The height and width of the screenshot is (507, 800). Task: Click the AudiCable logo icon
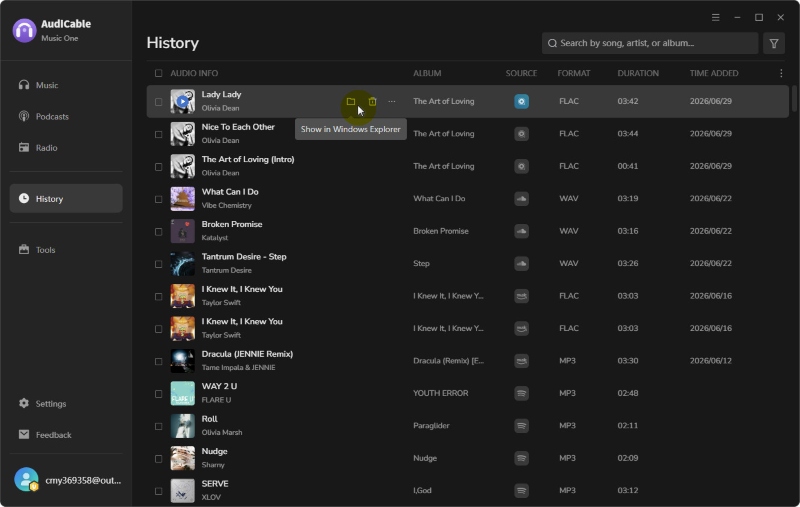[x=24, y=31]
